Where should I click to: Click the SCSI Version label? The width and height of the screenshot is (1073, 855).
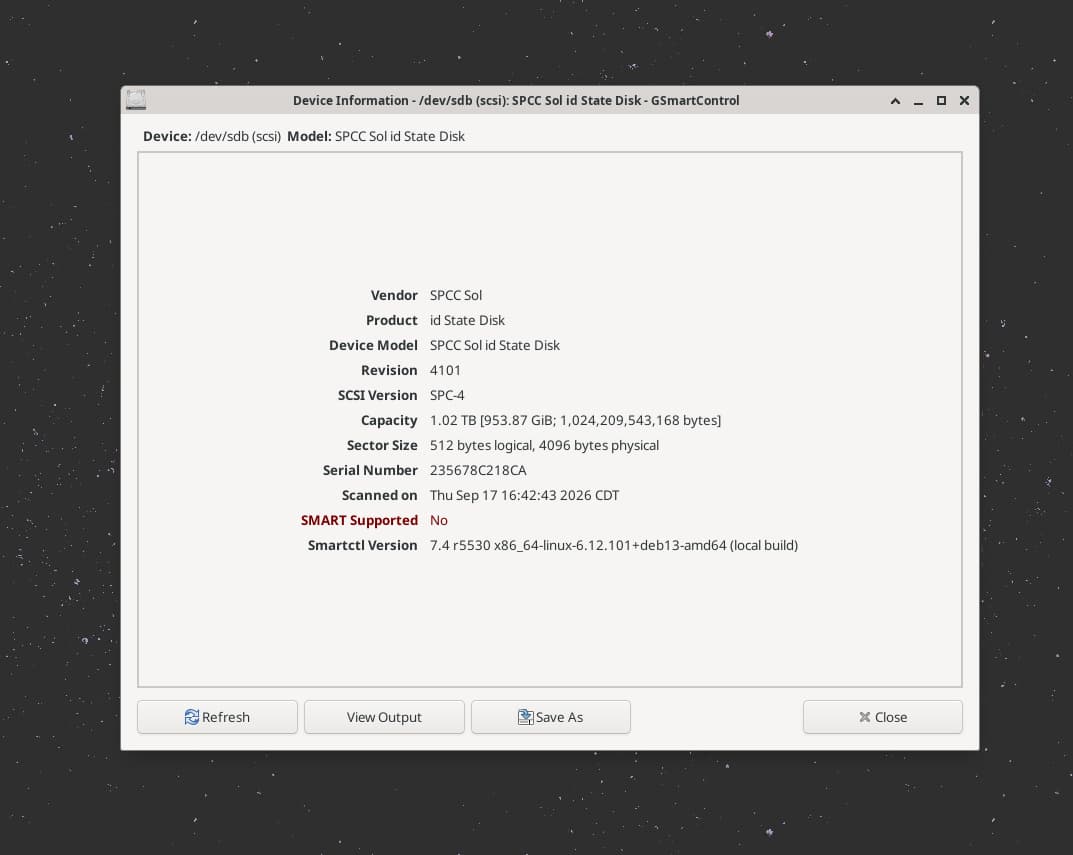tap(378, 395)
